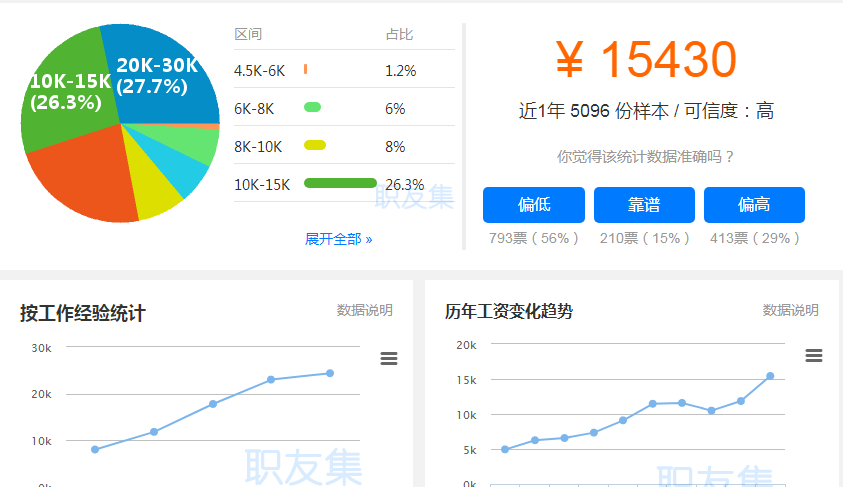Screen dimensions: 843x487
Task: Click the orange bar in the 4.5K-6K row
Action: tap(305, 70)
